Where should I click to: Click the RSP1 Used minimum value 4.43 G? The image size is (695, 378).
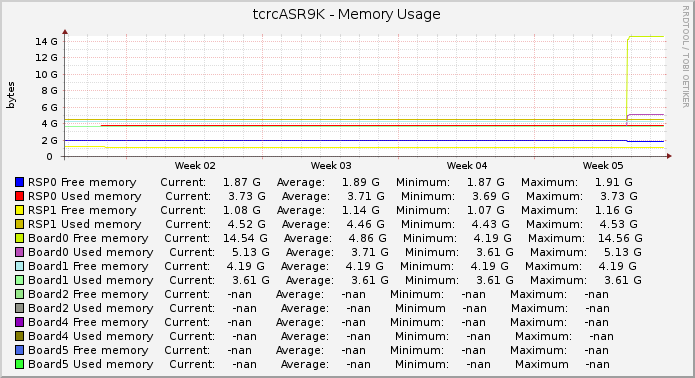tap(491, 224)
